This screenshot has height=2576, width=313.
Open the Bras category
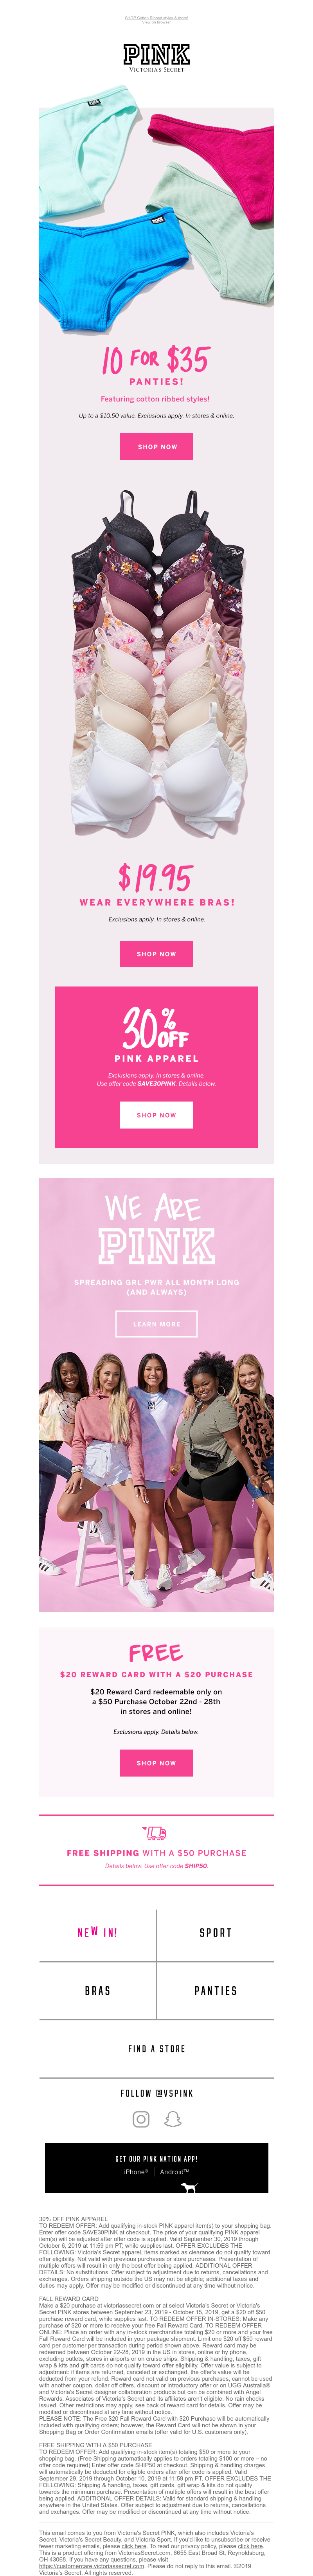point(97,1990)
